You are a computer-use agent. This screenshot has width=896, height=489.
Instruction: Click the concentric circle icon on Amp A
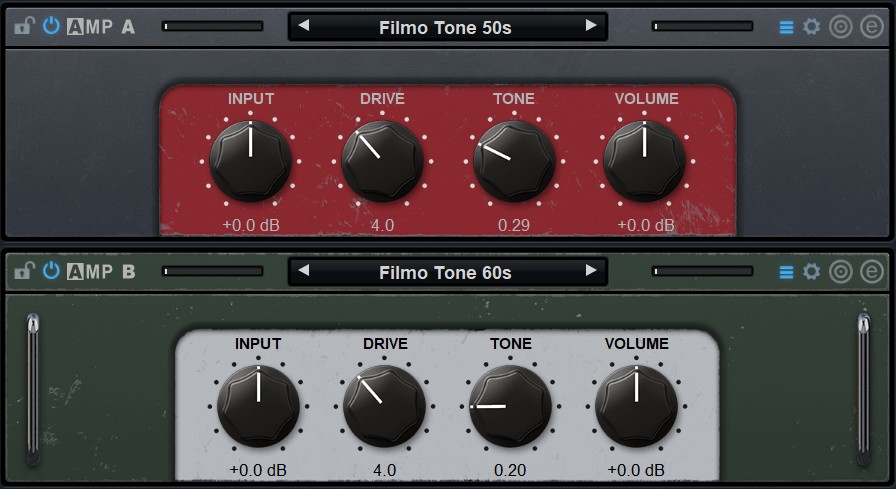(x=841, y=27)
